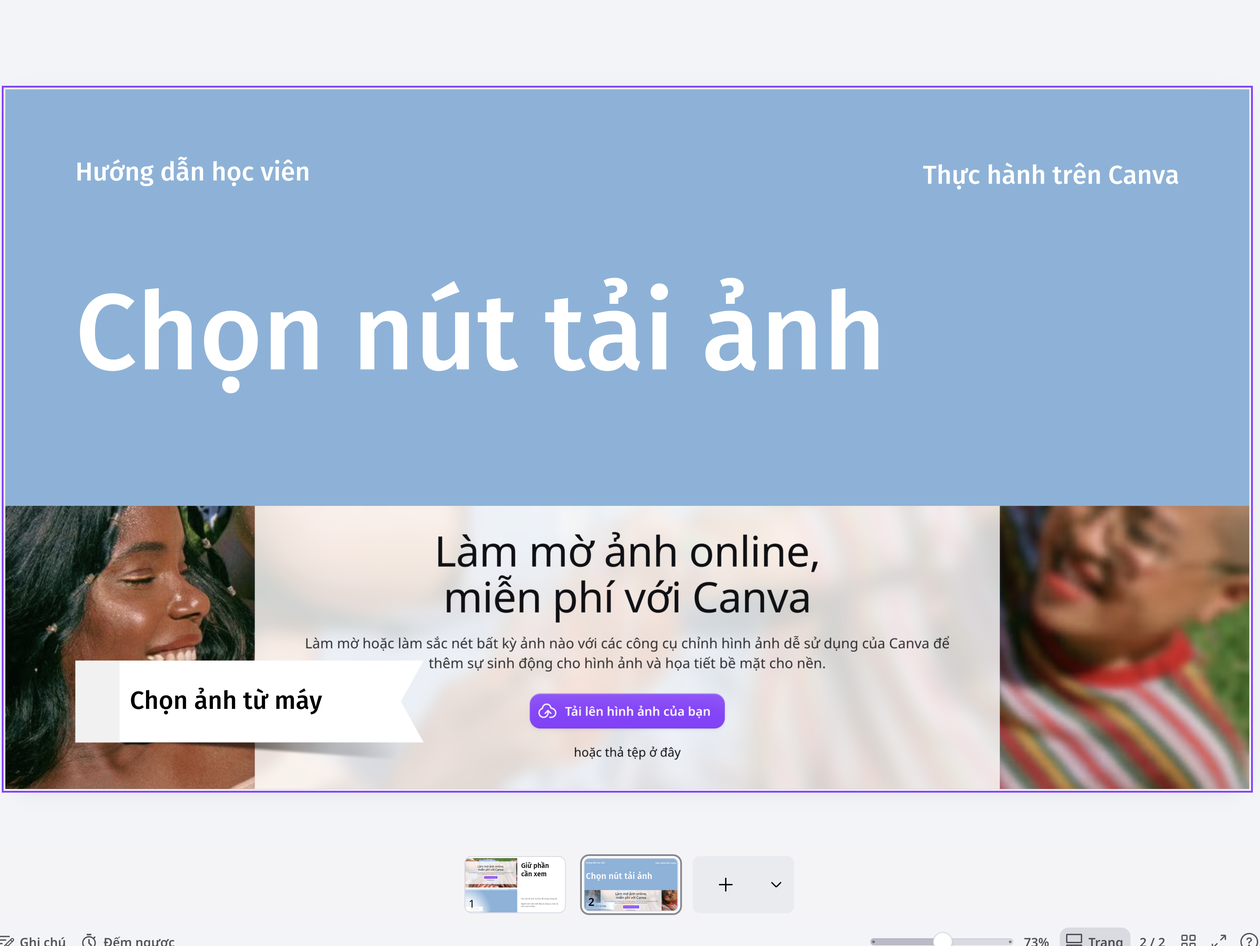
Task: Select the smiling woman photo on slide
Action: [x=130, y=647]
